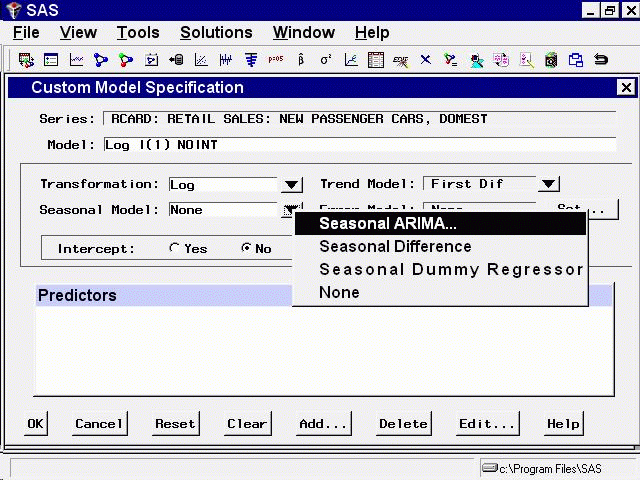Select the Yes intercept radio button

(174, 248)
